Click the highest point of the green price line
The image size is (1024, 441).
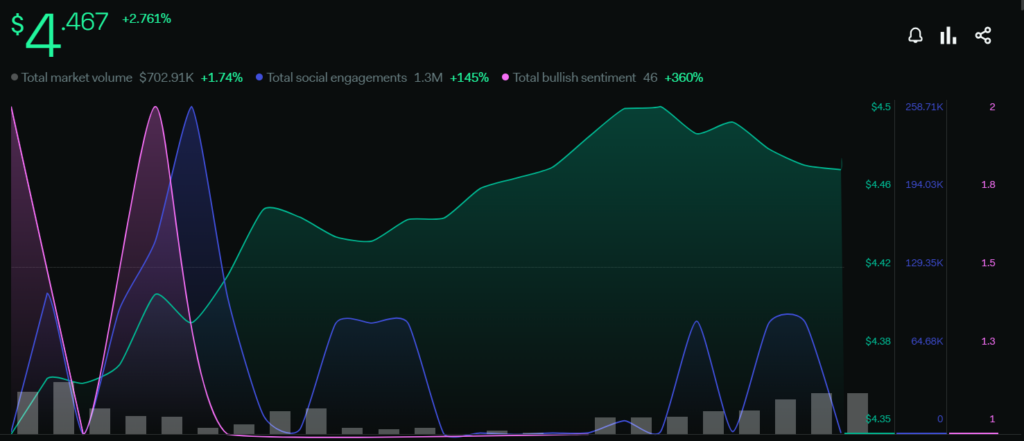[x=660, y=106]
